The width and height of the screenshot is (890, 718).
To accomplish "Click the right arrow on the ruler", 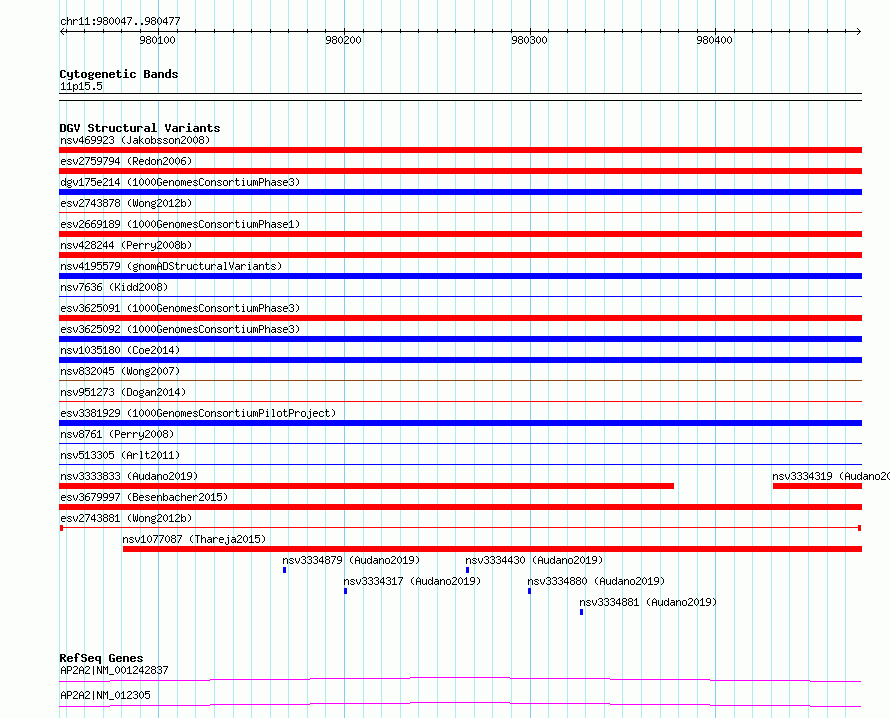I will coord(858,31).
